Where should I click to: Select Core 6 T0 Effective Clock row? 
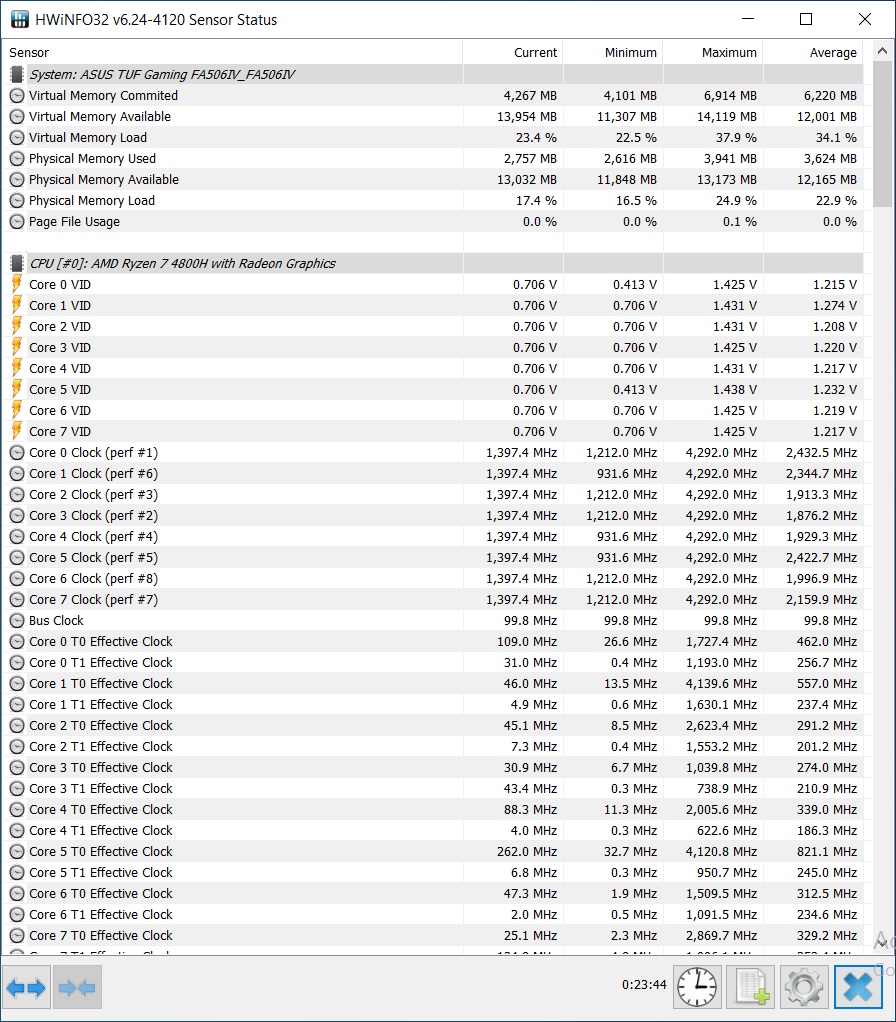435,894
